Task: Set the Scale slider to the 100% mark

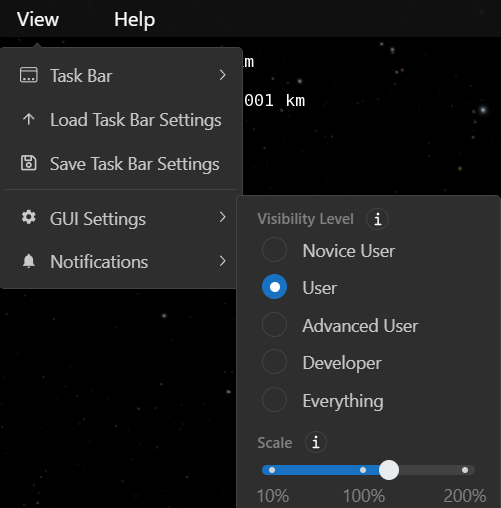Action: 363,470
